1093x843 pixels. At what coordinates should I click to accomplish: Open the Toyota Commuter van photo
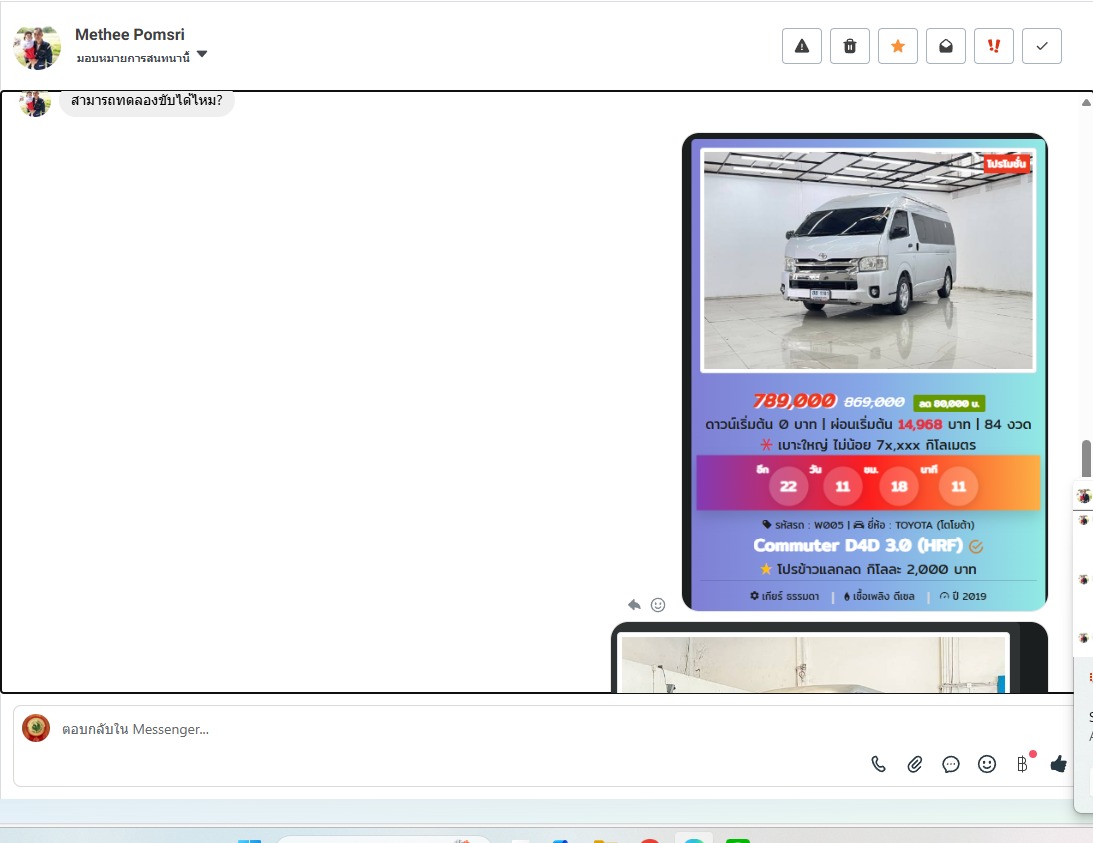tap(867, 260)
